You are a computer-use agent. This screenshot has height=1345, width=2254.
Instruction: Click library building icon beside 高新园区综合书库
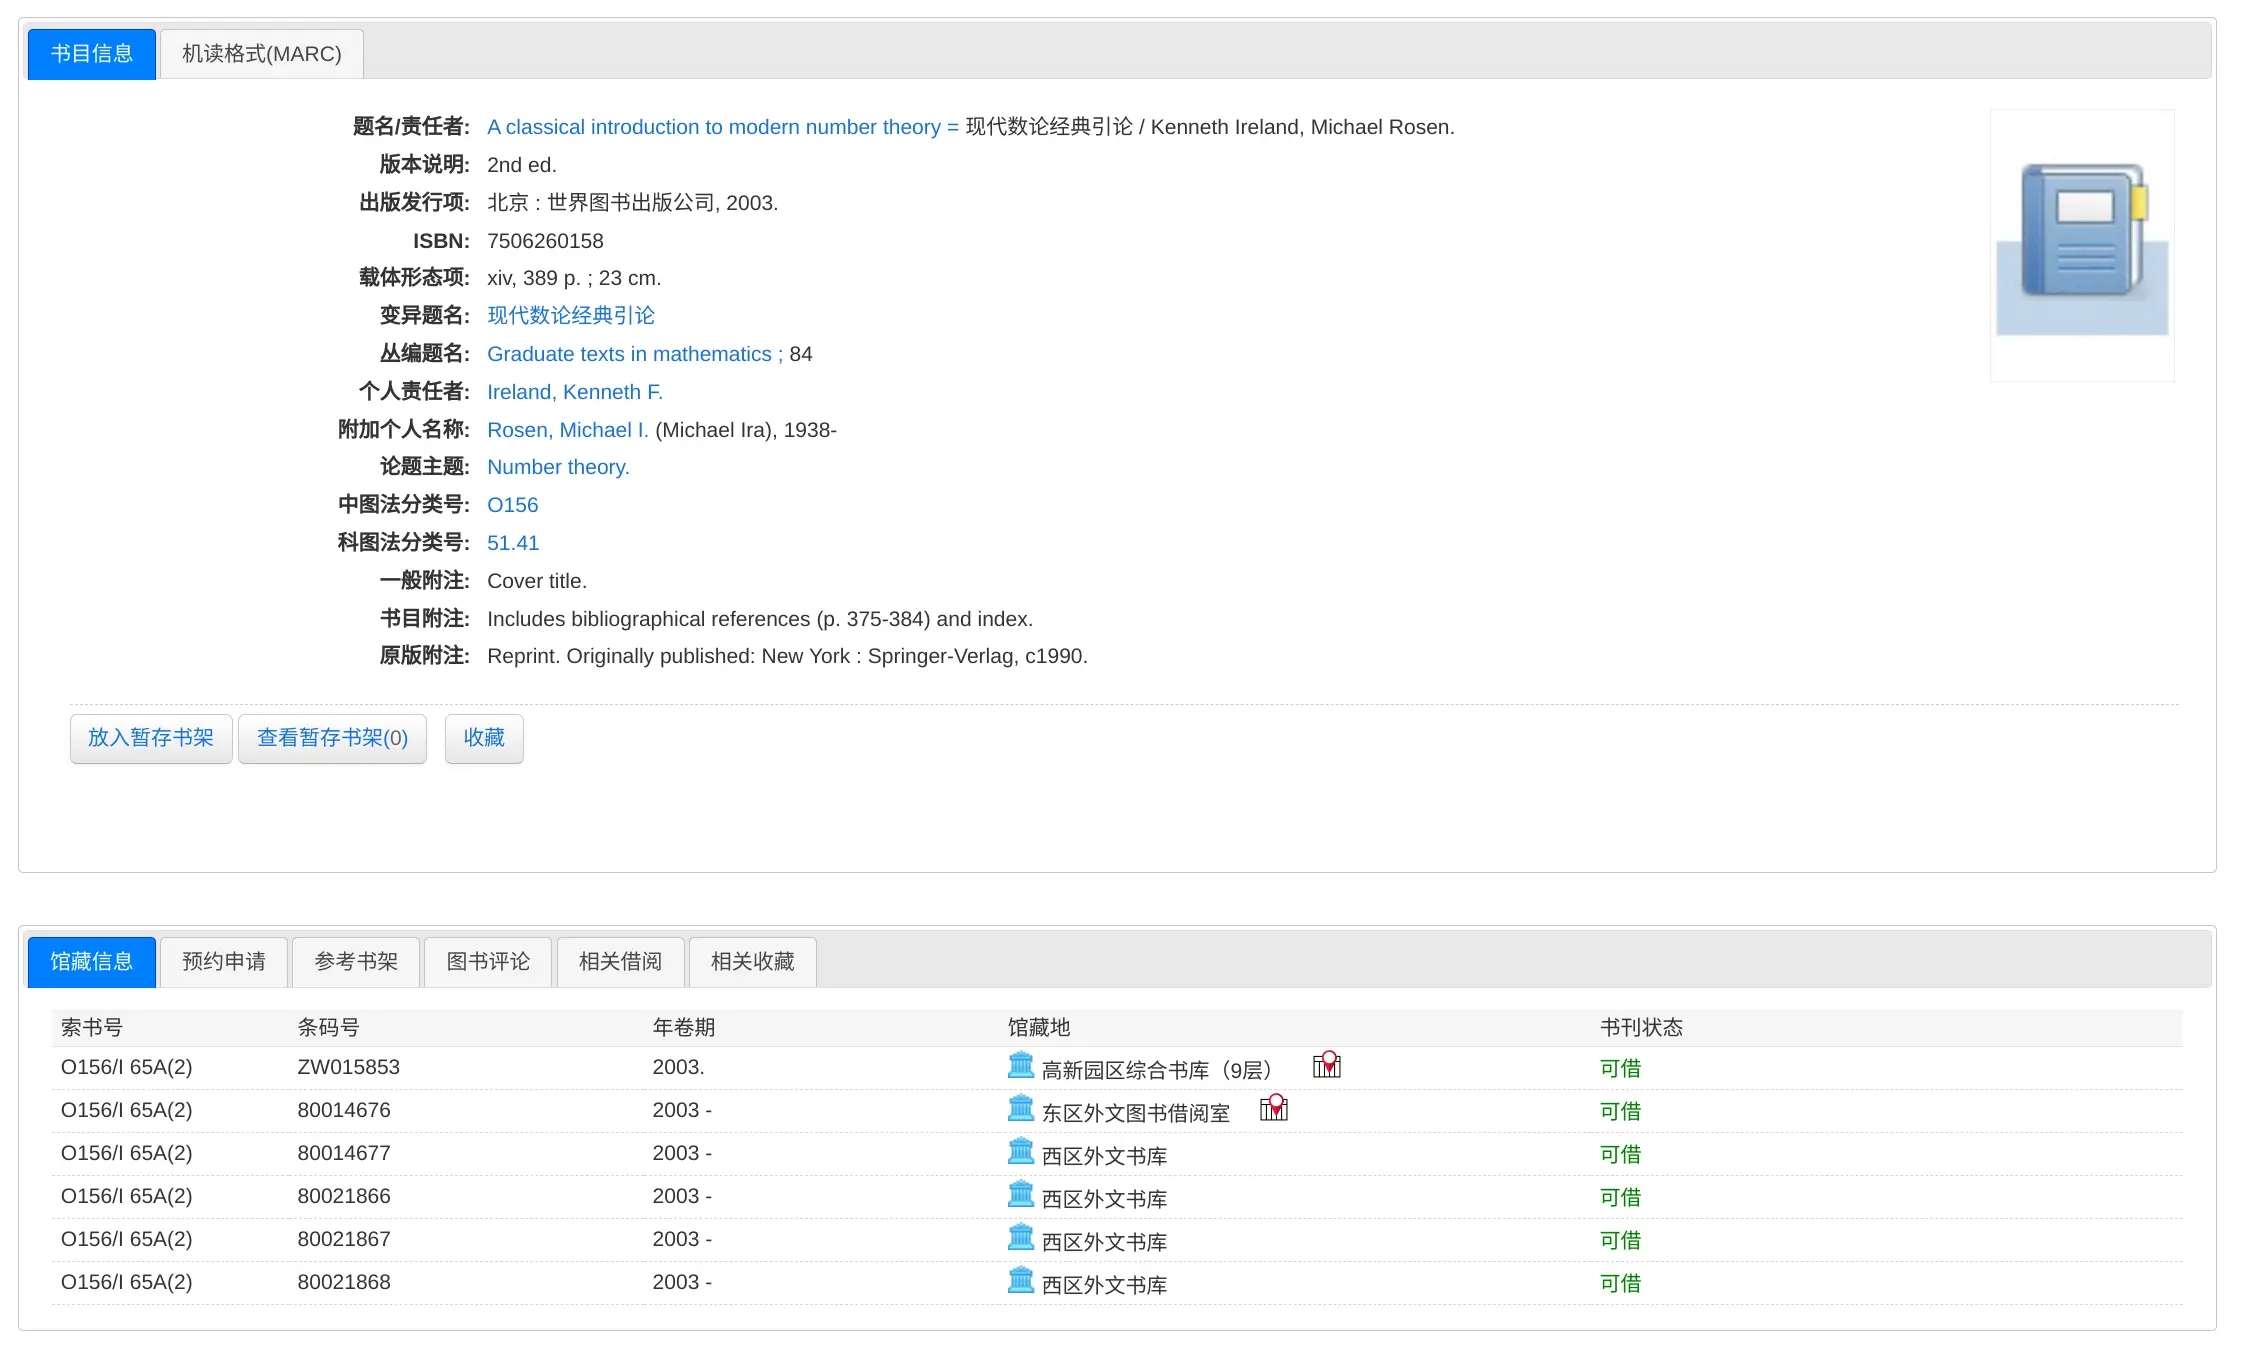[1020, 1066]
